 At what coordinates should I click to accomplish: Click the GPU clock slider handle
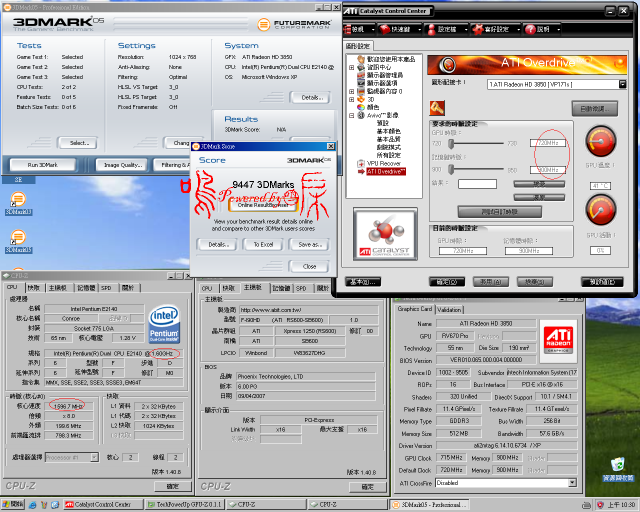click(451, 144)
